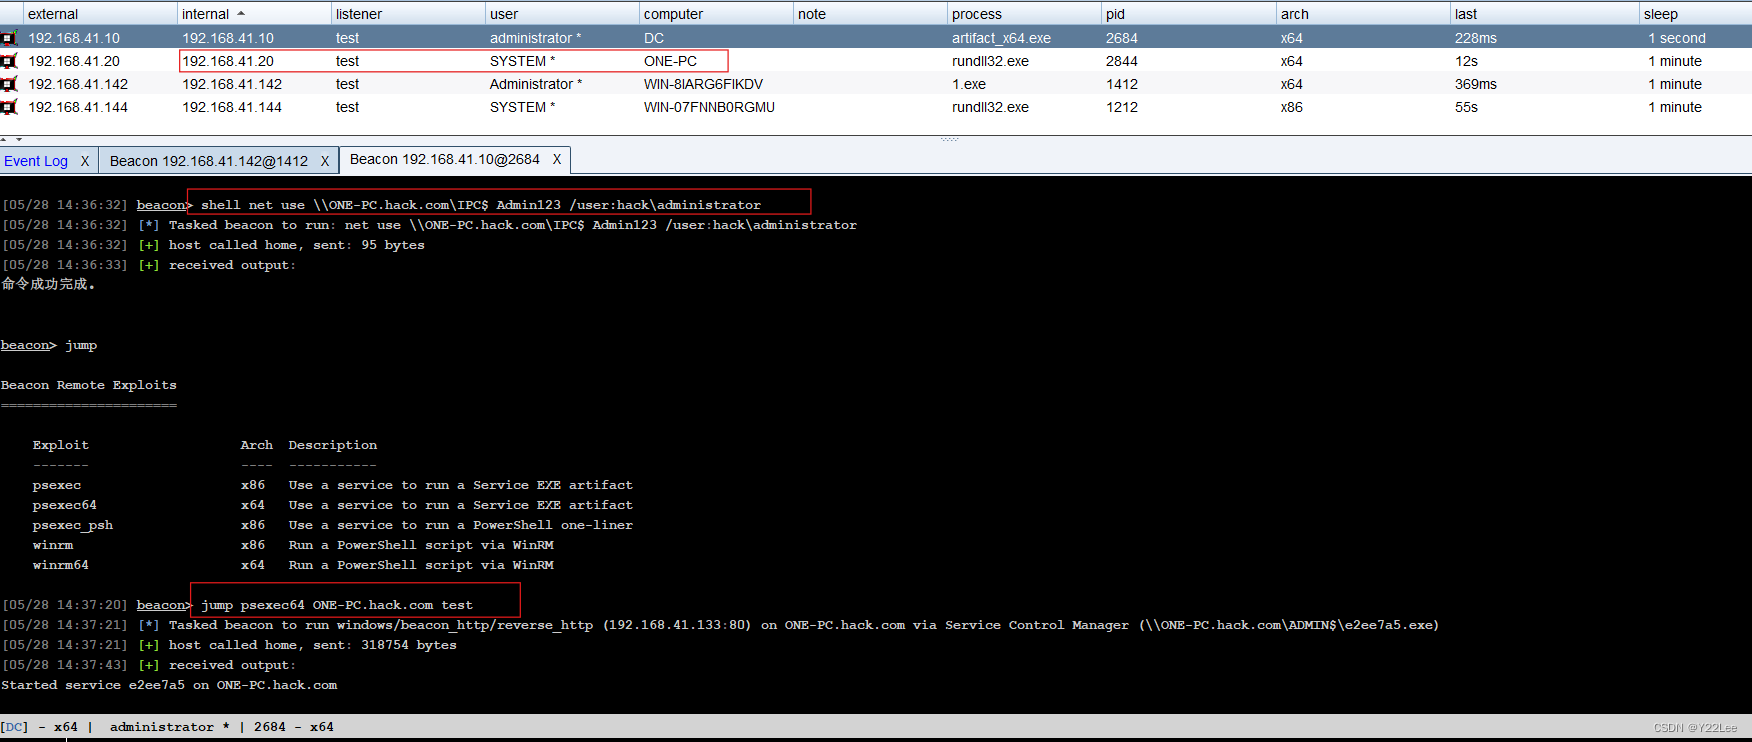Click pid 1212 cell
The width and height of the screenshot is (1752, 742).
(1122, 107)
